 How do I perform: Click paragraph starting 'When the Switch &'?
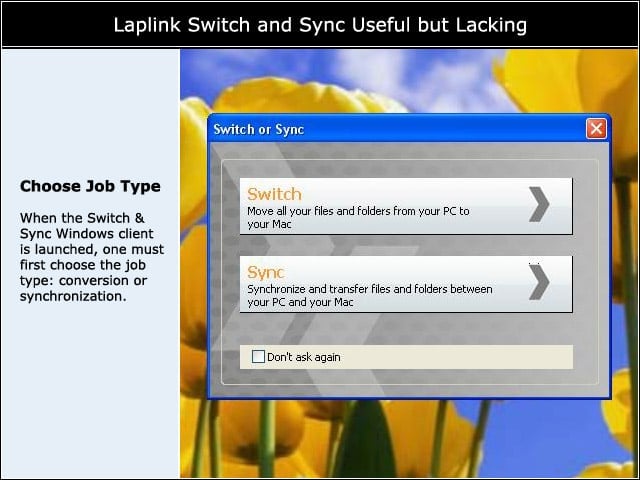tap(92, 257)
